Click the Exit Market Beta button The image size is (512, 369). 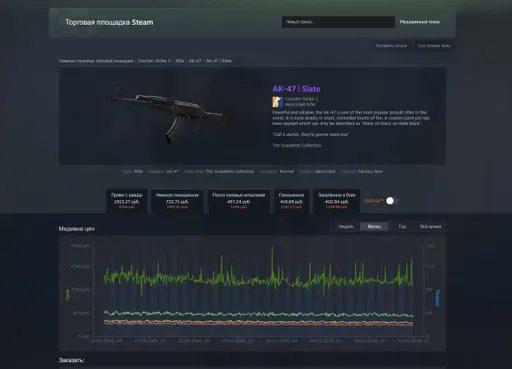click(434, 46)
